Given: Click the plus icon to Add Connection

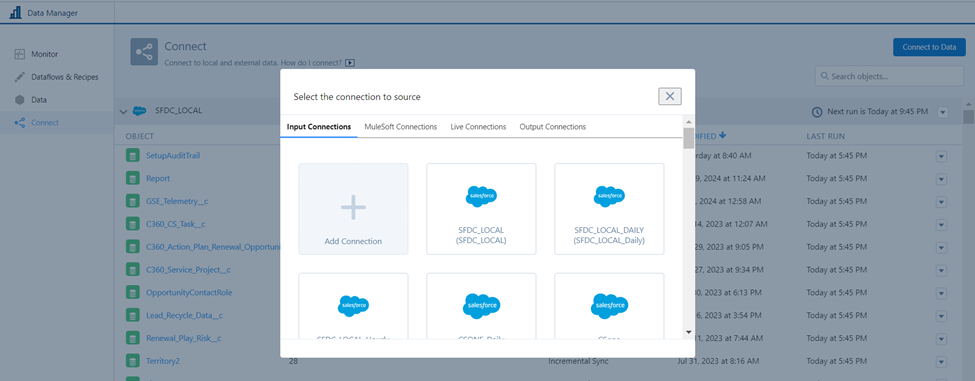Looking at the screenshot, I should click(x=353, y=207).
